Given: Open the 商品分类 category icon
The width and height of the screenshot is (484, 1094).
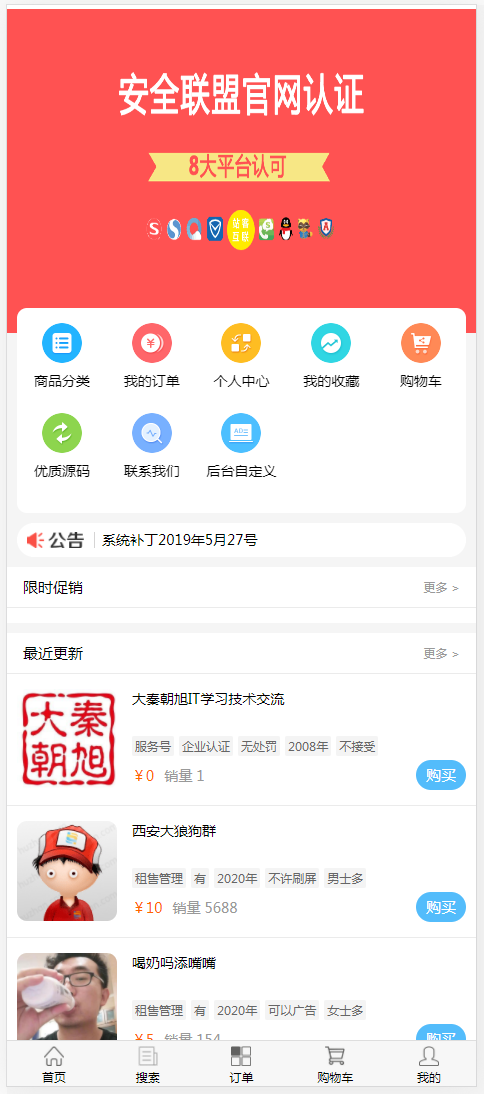Looking at the screenshot, I should coord(62,343).
